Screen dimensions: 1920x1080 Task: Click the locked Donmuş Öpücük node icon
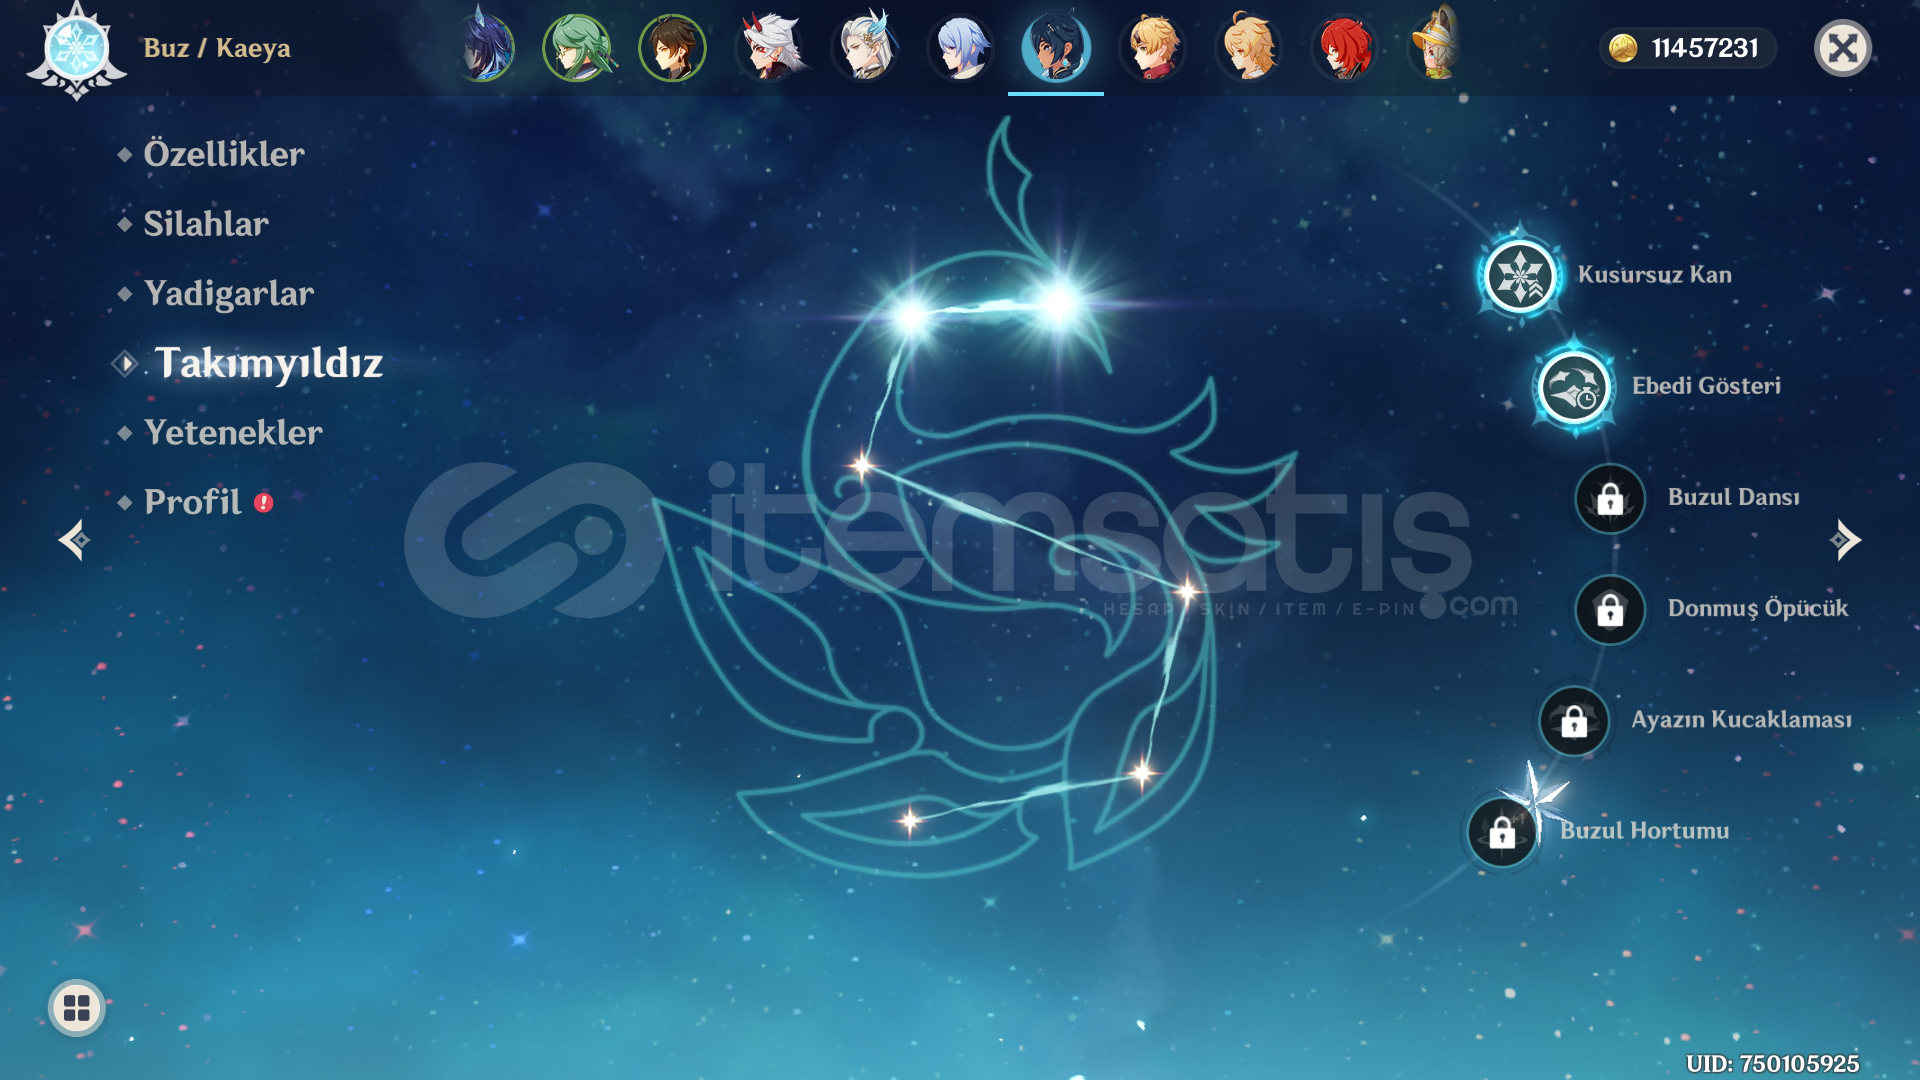click(1610, 609)
